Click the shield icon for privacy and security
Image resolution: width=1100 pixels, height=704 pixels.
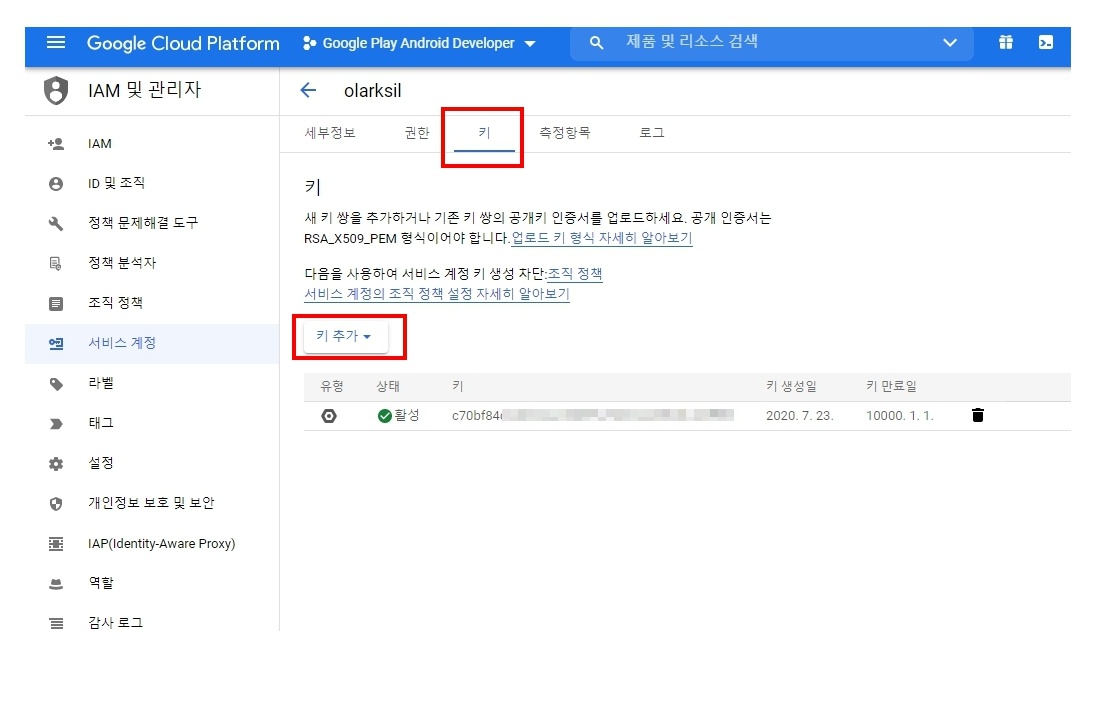pos(56,504)
